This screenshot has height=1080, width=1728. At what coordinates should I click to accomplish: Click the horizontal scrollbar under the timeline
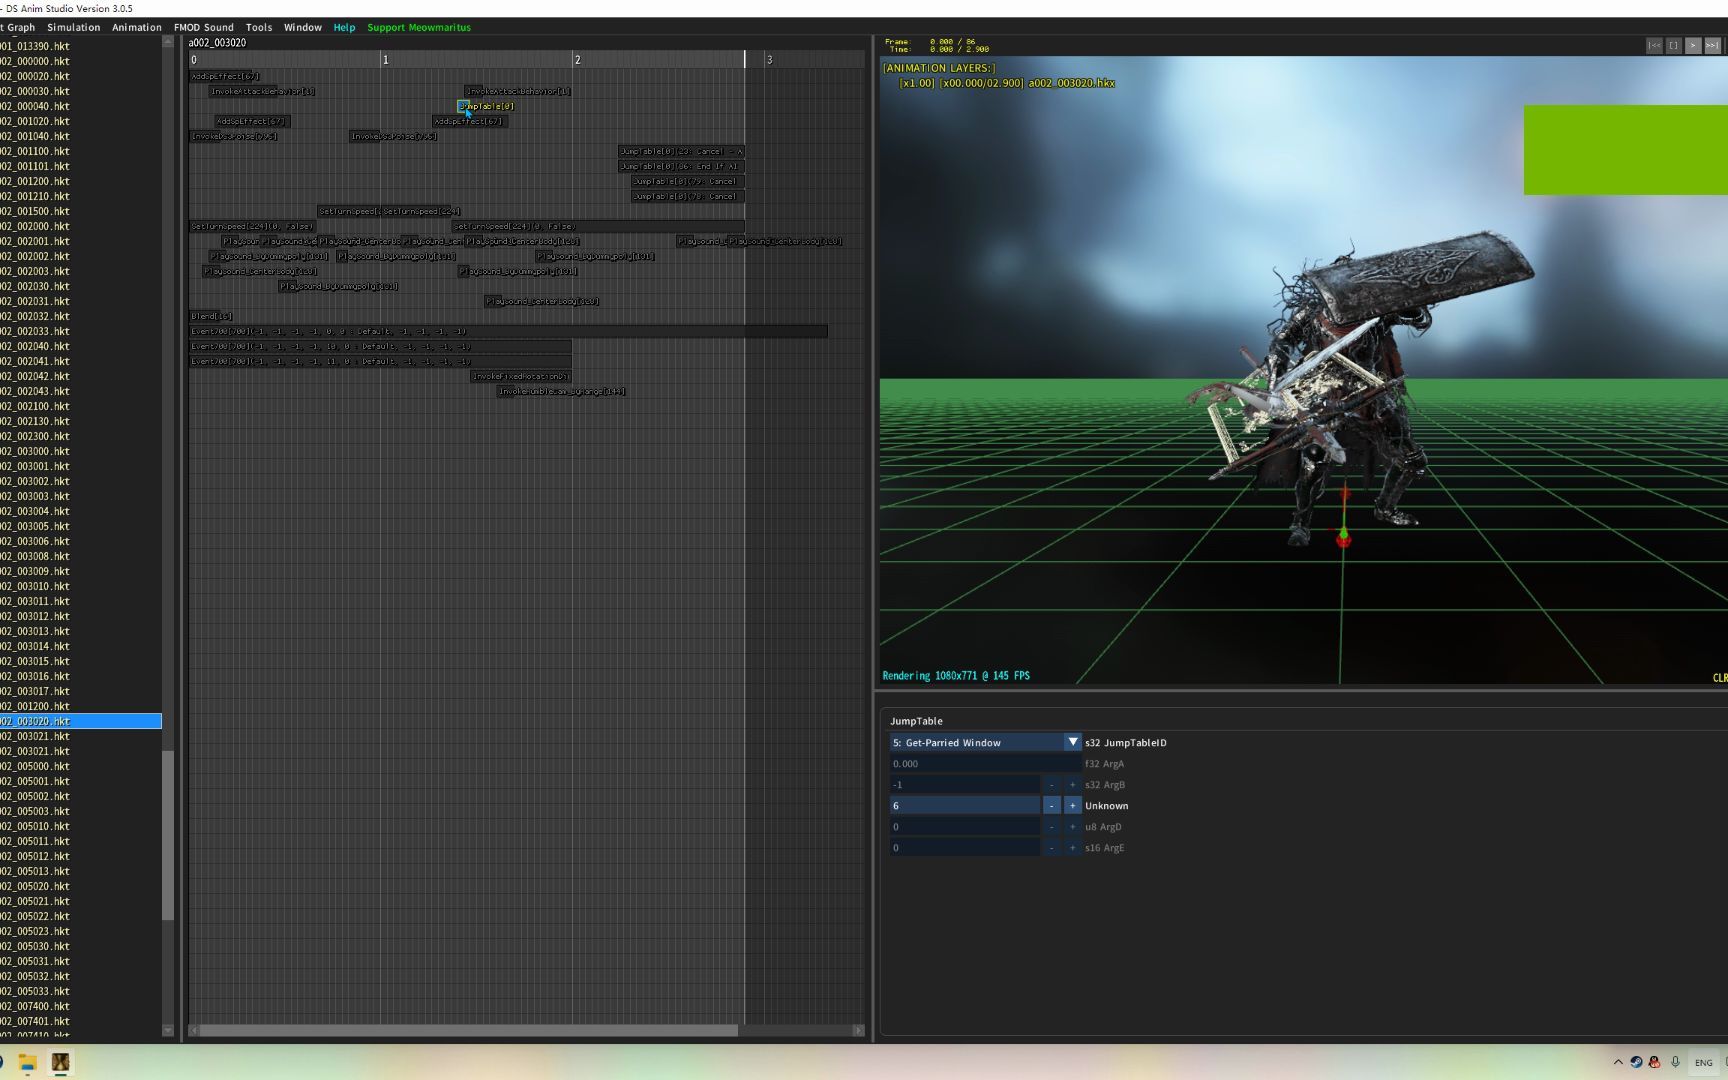pos(469,1030)
